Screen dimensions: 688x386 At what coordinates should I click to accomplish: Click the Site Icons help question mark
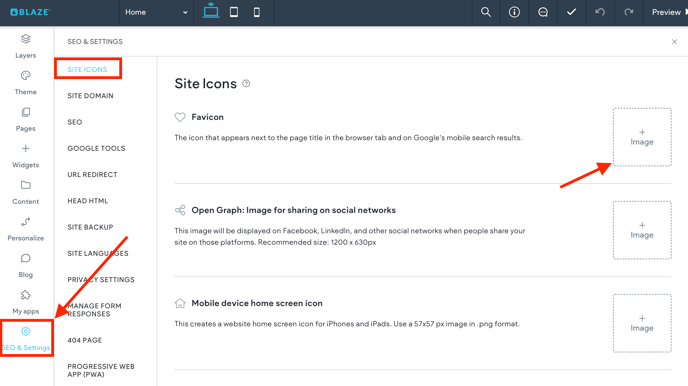(x=246, y=83)
